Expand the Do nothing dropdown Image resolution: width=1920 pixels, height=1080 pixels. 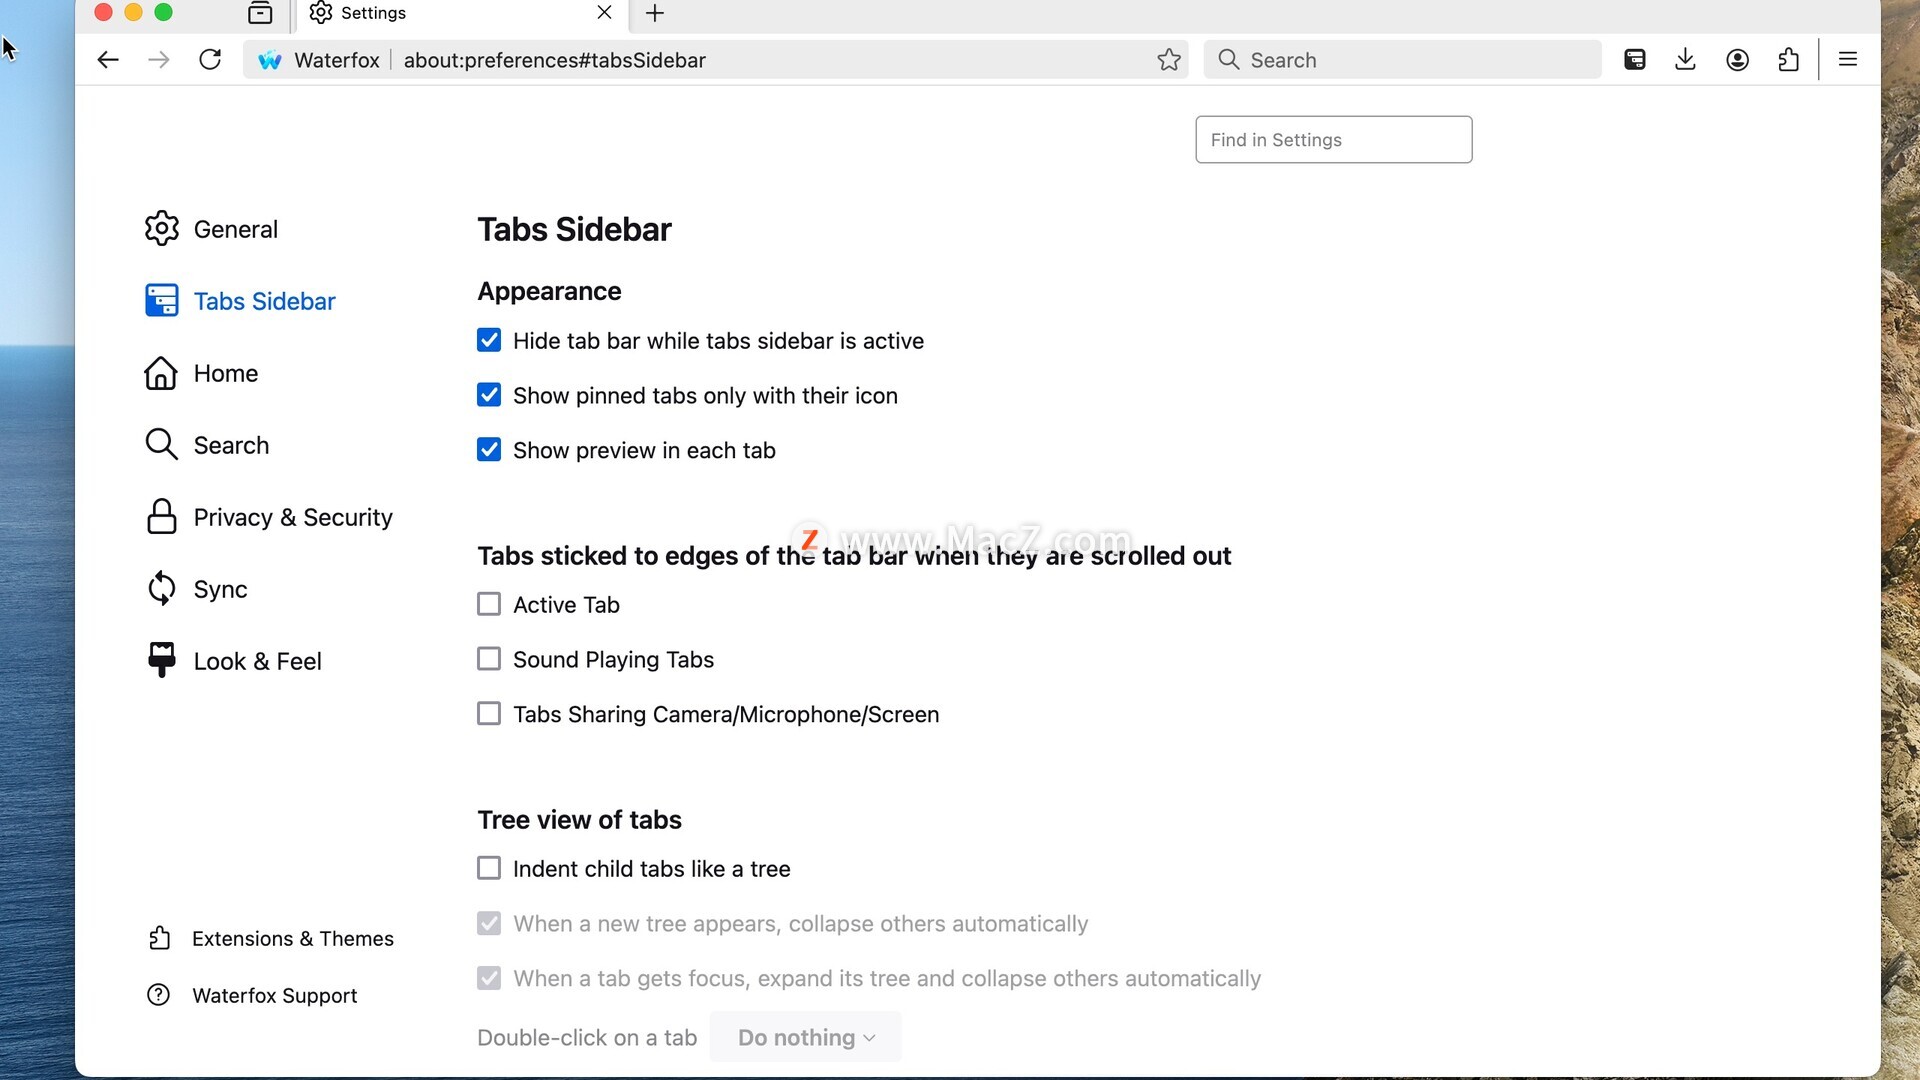pyautogui.click(x=805, y=1037)
